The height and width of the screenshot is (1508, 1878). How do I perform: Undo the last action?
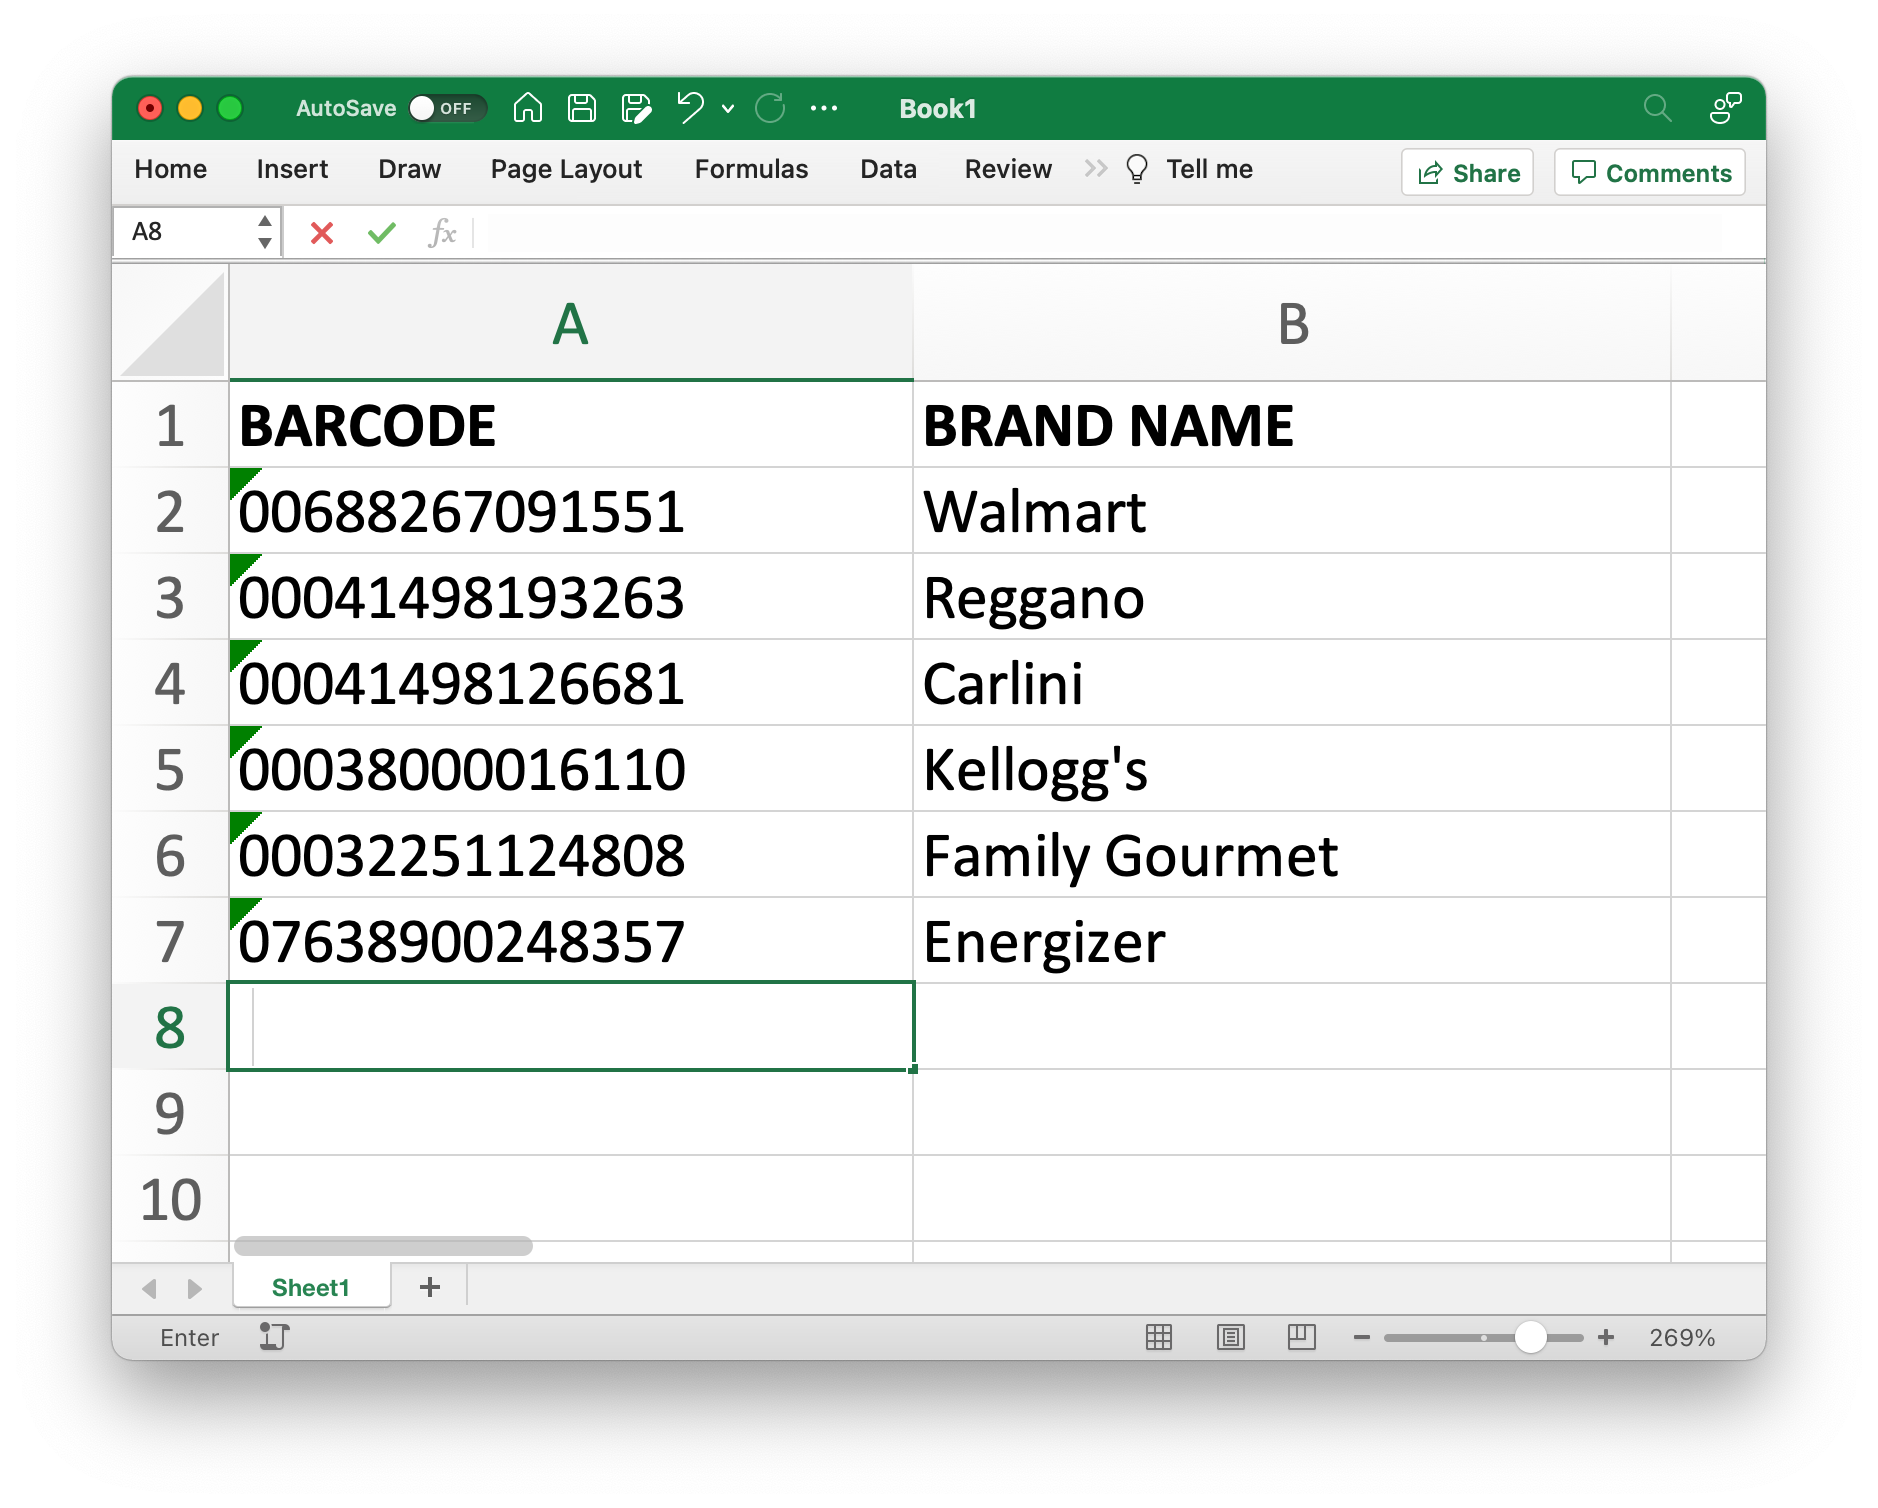coord(690,107)
